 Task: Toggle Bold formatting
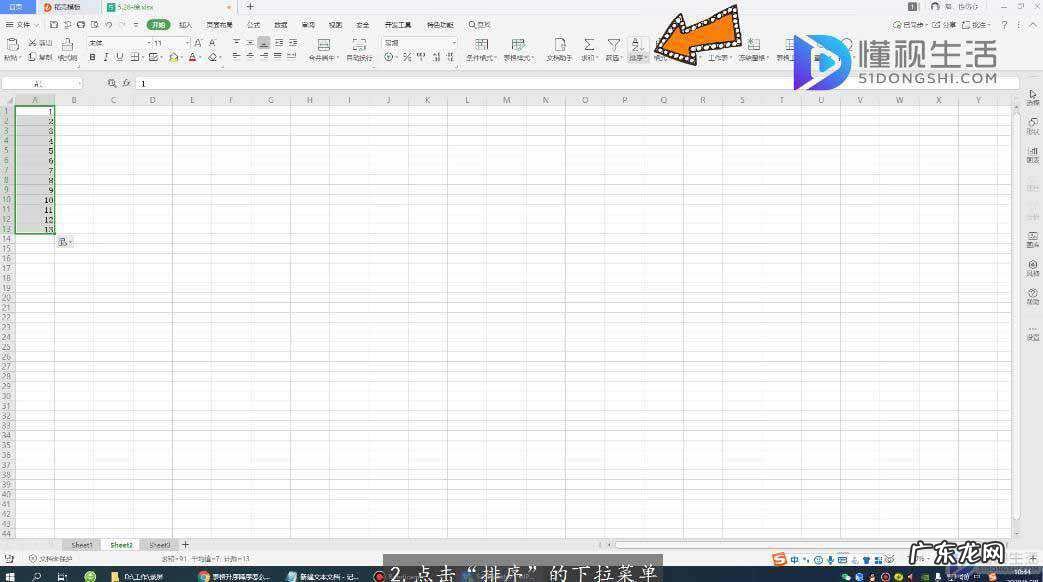pos(92,58)
